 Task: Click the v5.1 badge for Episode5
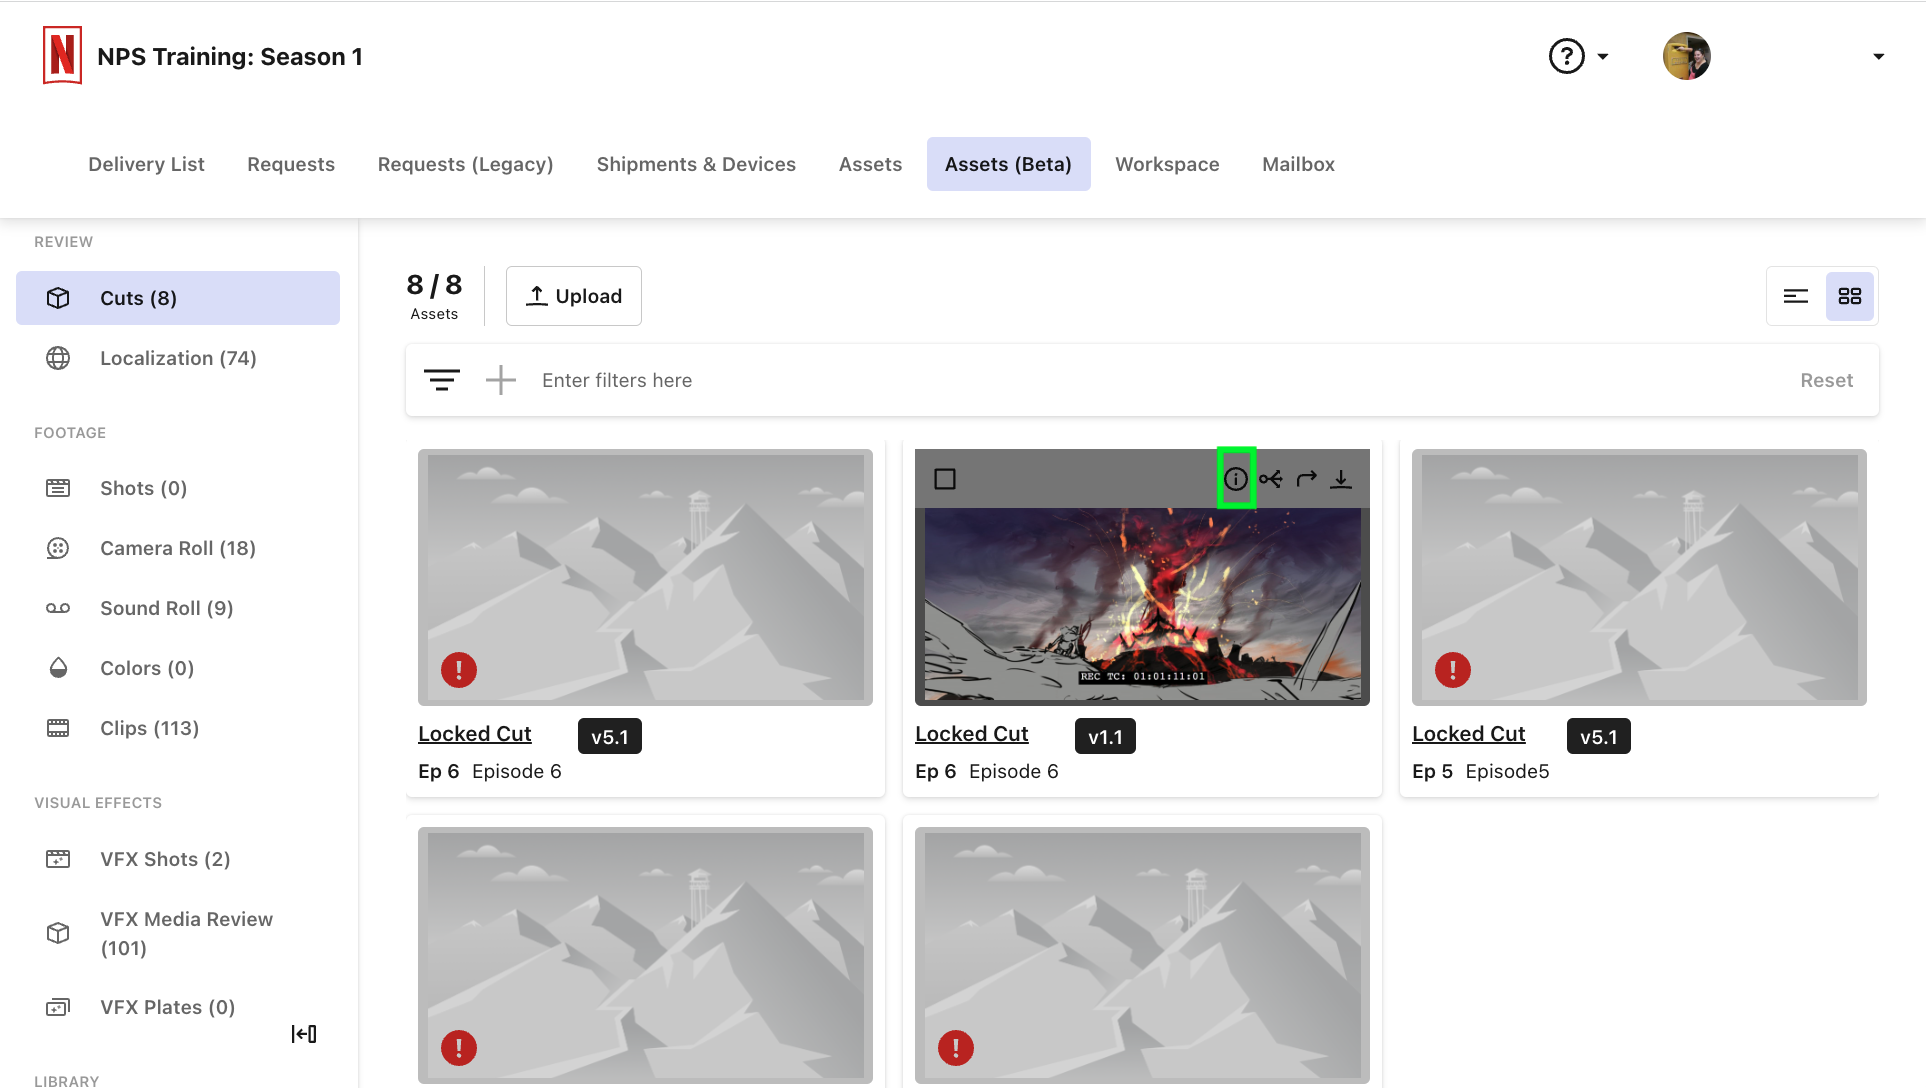pyautogui.click(x=1599, y=736)
